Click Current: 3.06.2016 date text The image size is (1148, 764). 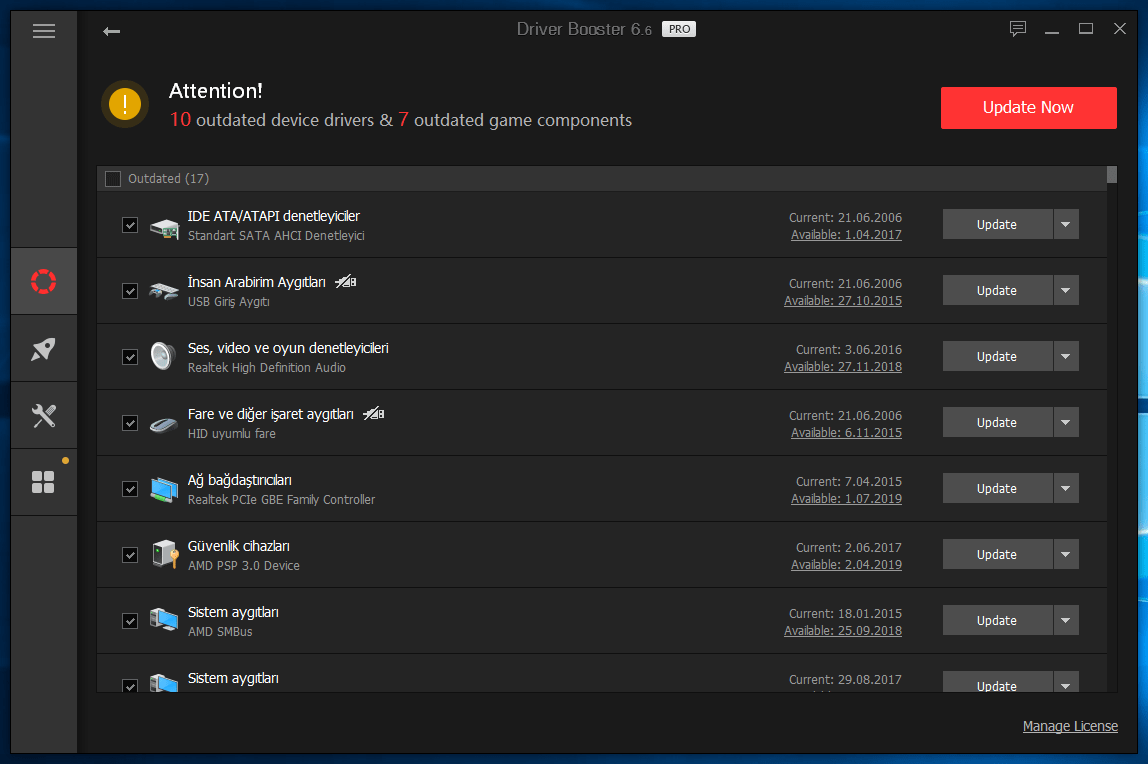pos(849,350)
